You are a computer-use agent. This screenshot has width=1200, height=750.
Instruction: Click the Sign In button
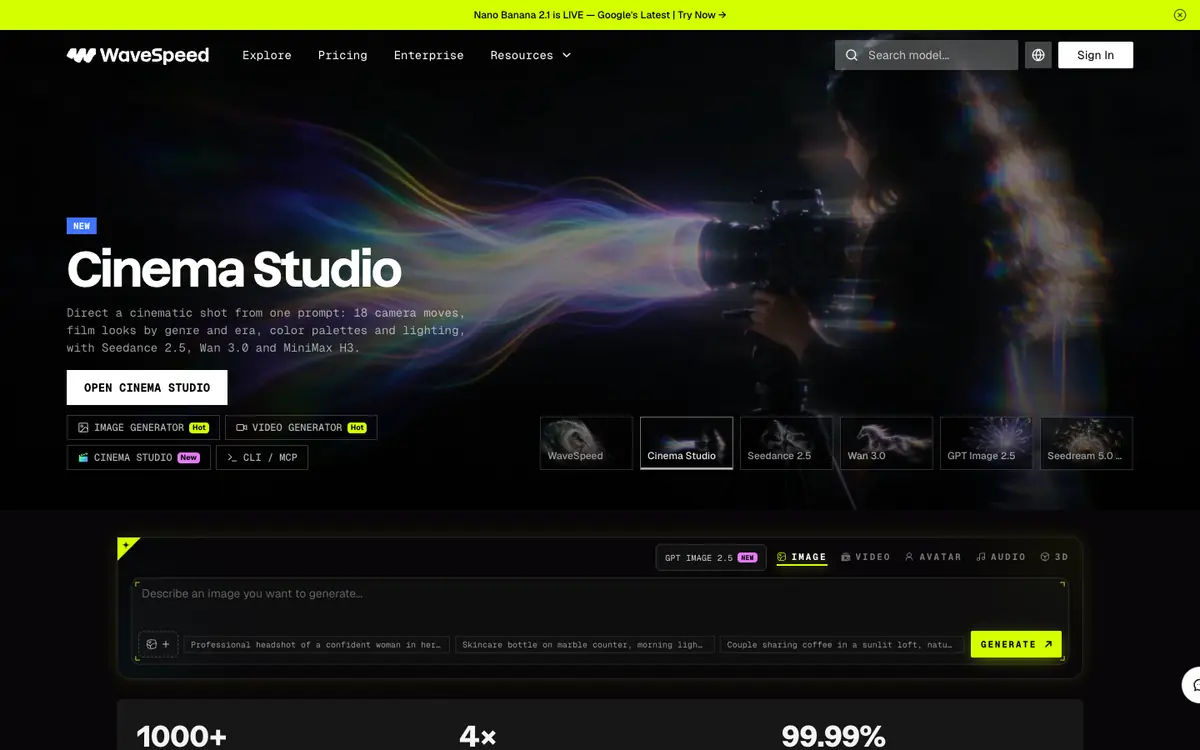coord(1095,55)
